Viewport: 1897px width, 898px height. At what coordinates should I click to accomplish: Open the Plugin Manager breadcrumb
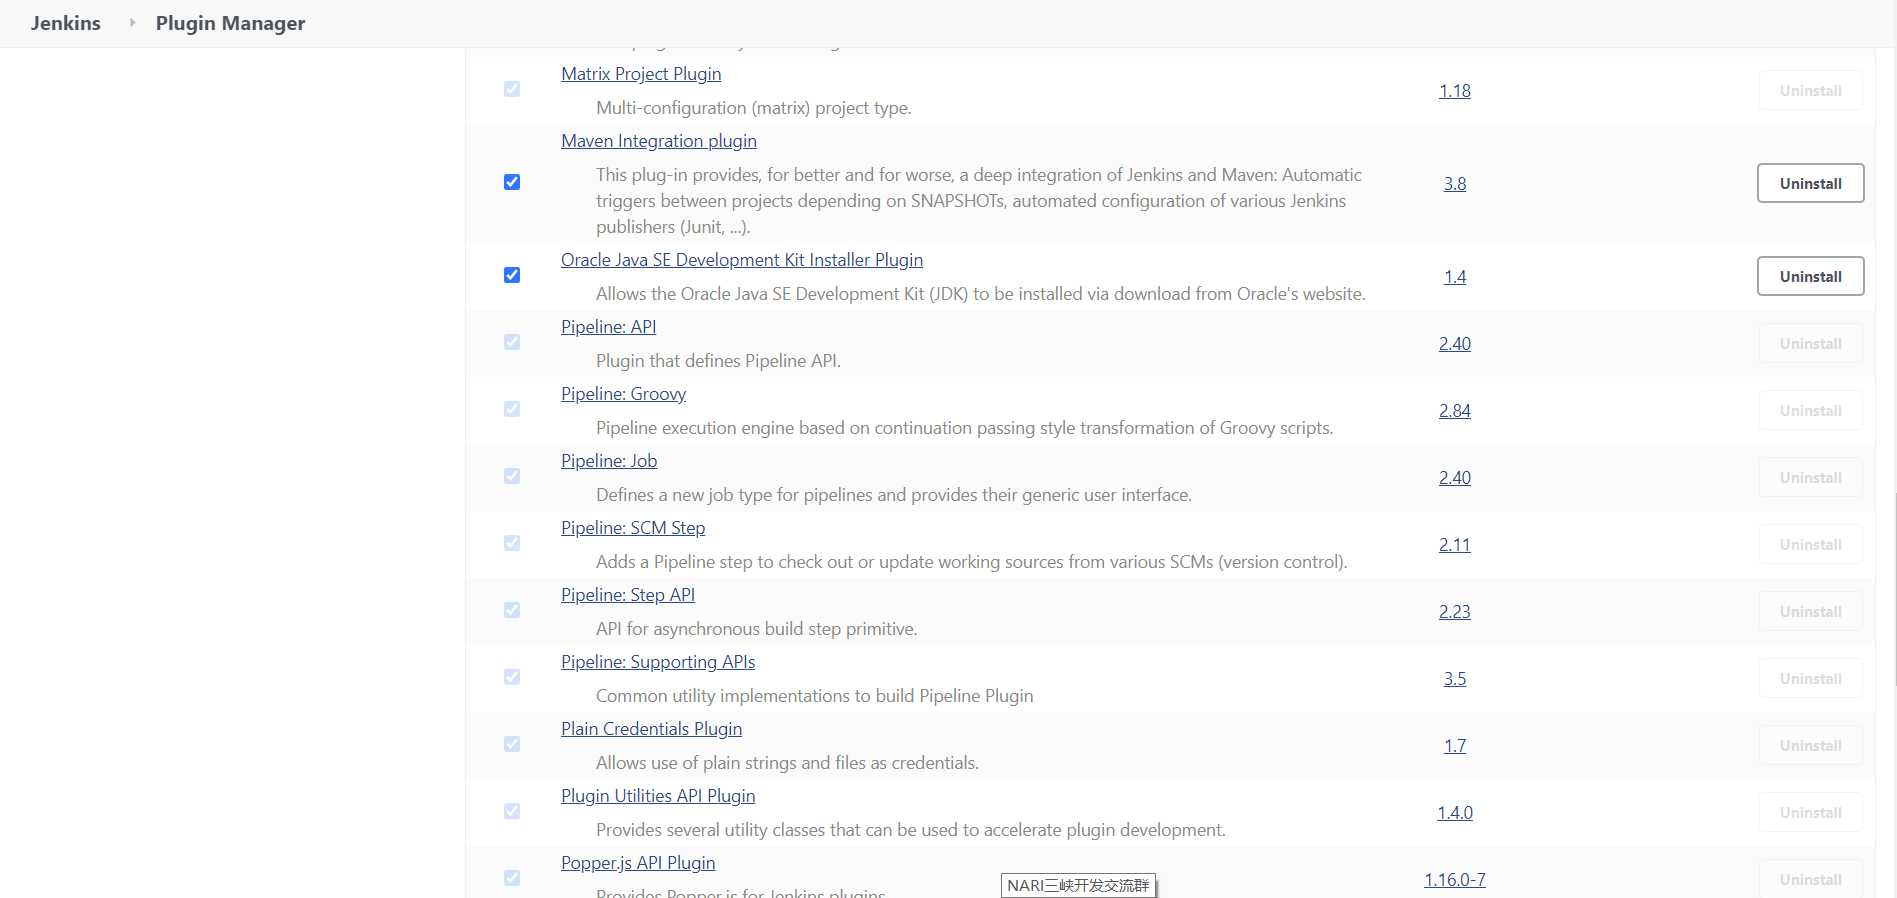(230, 23)
